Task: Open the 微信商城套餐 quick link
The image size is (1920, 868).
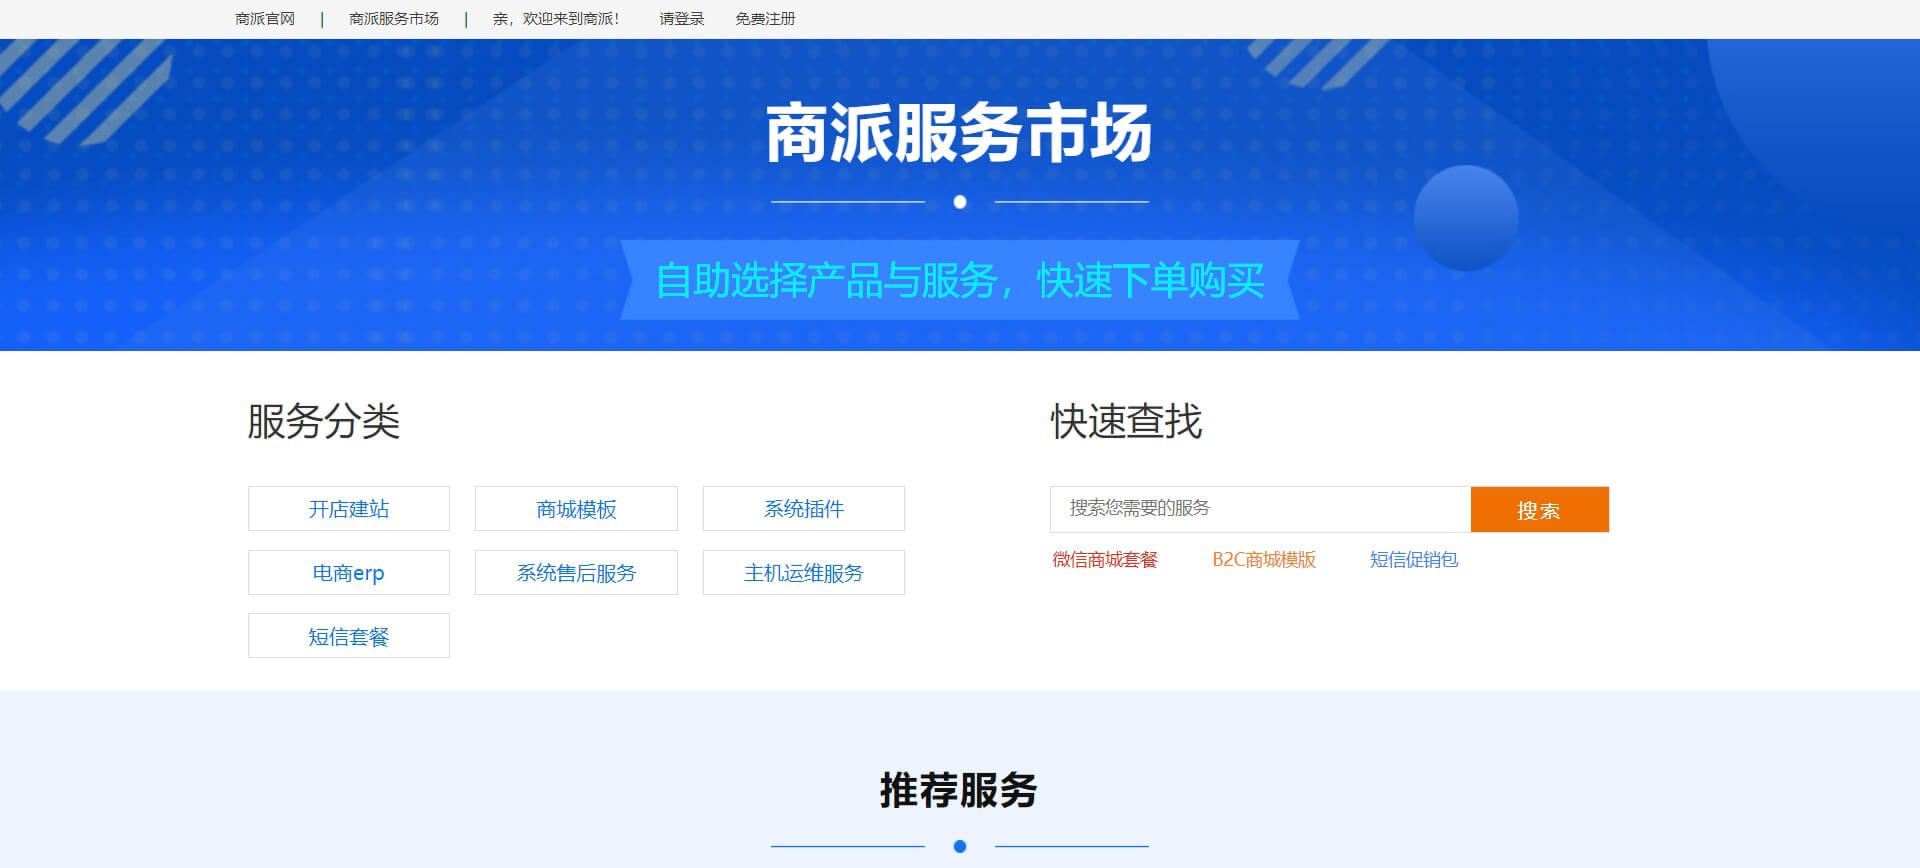Action: click(x=1105, y=560)
